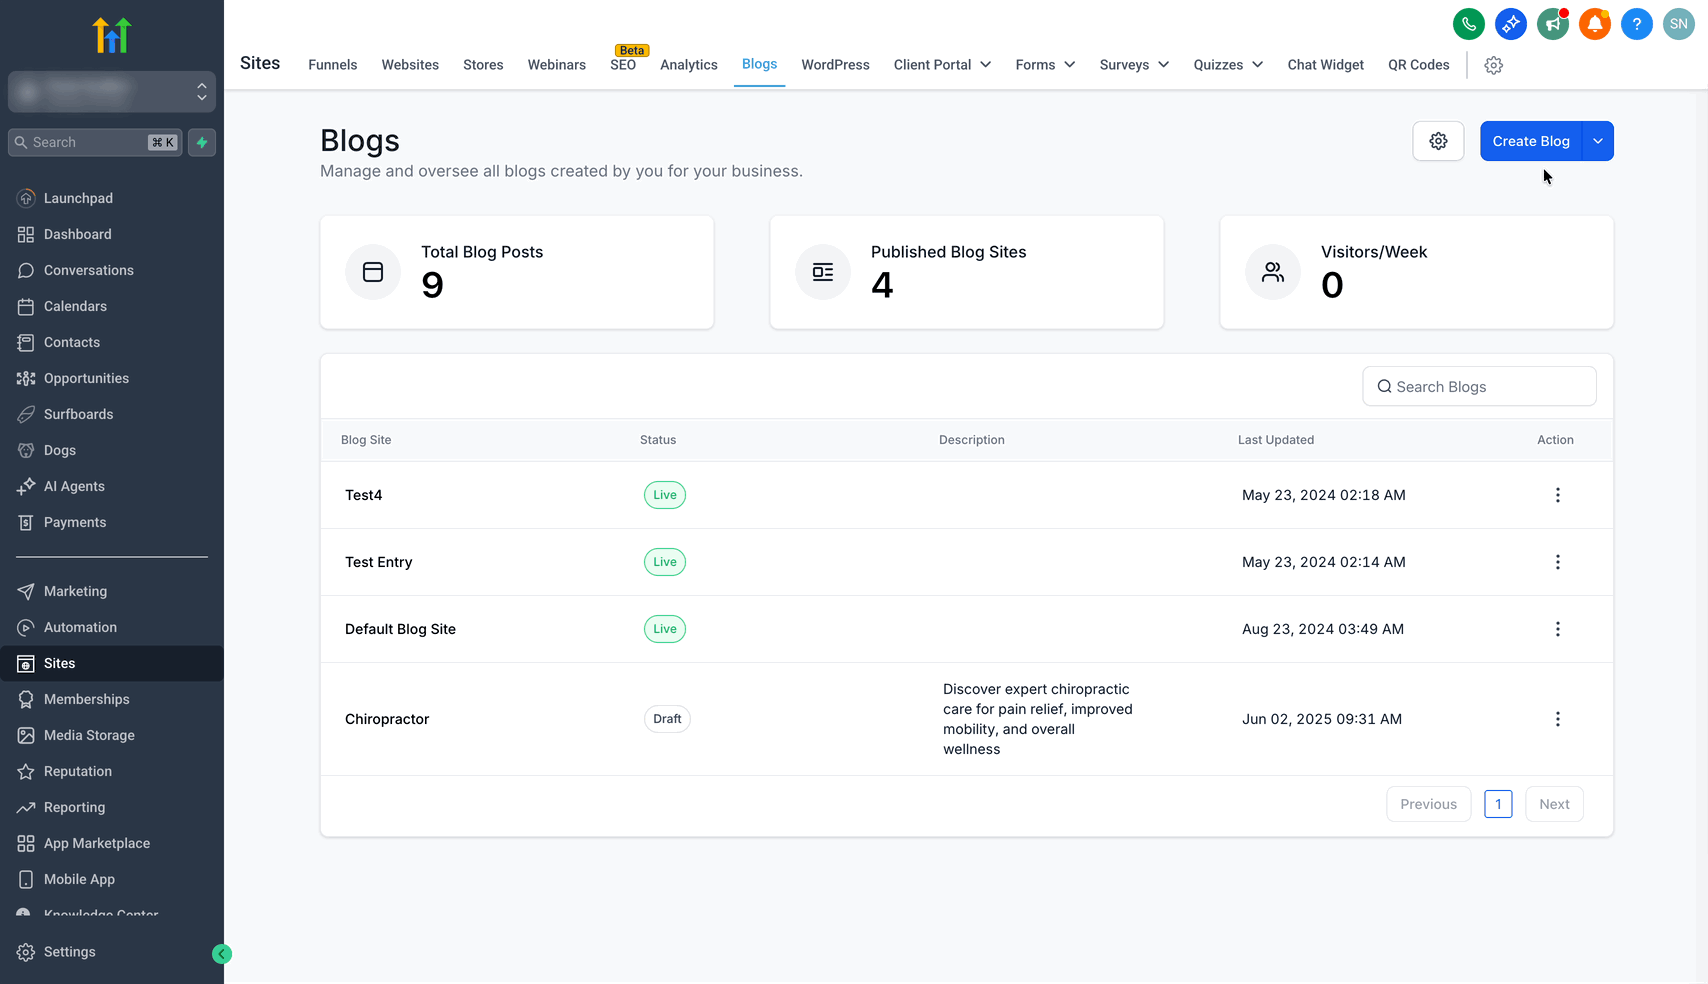Collapse the sidebar with green arrow toggle

(222, 954)
